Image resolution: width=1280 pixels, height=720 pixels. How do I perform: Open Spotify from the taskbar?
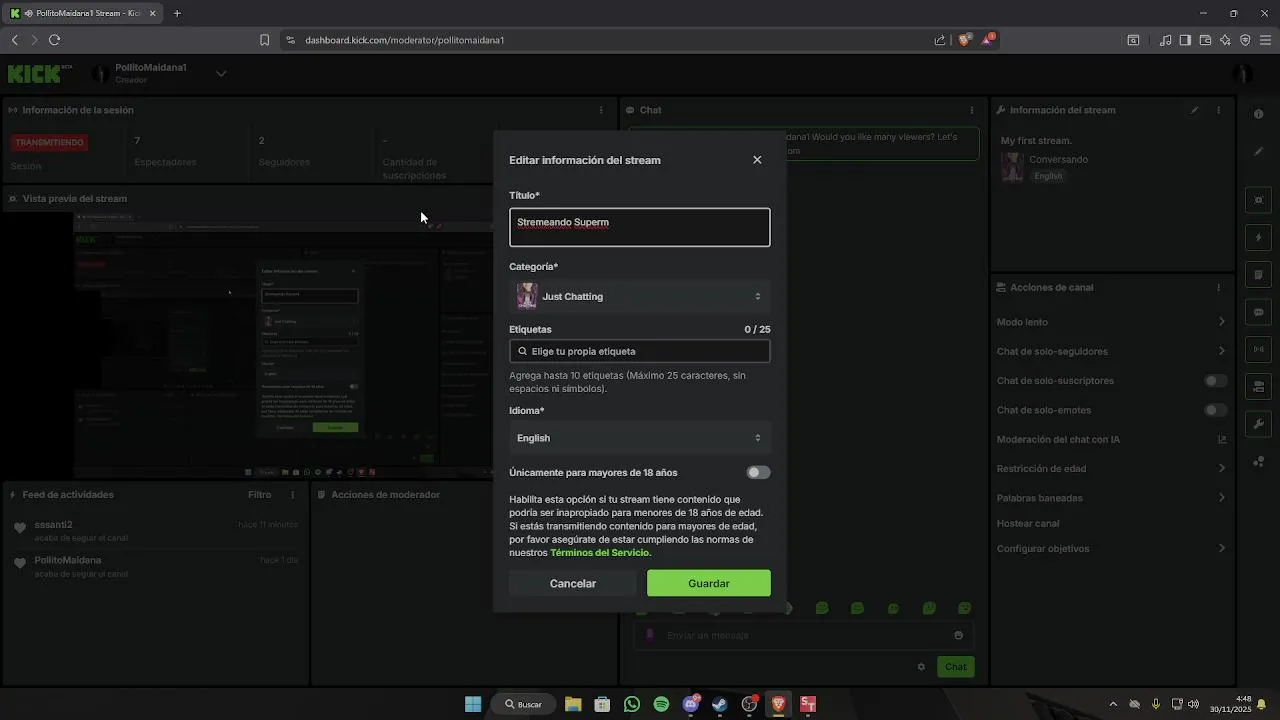pyautogui.click(x=661, y=704)
